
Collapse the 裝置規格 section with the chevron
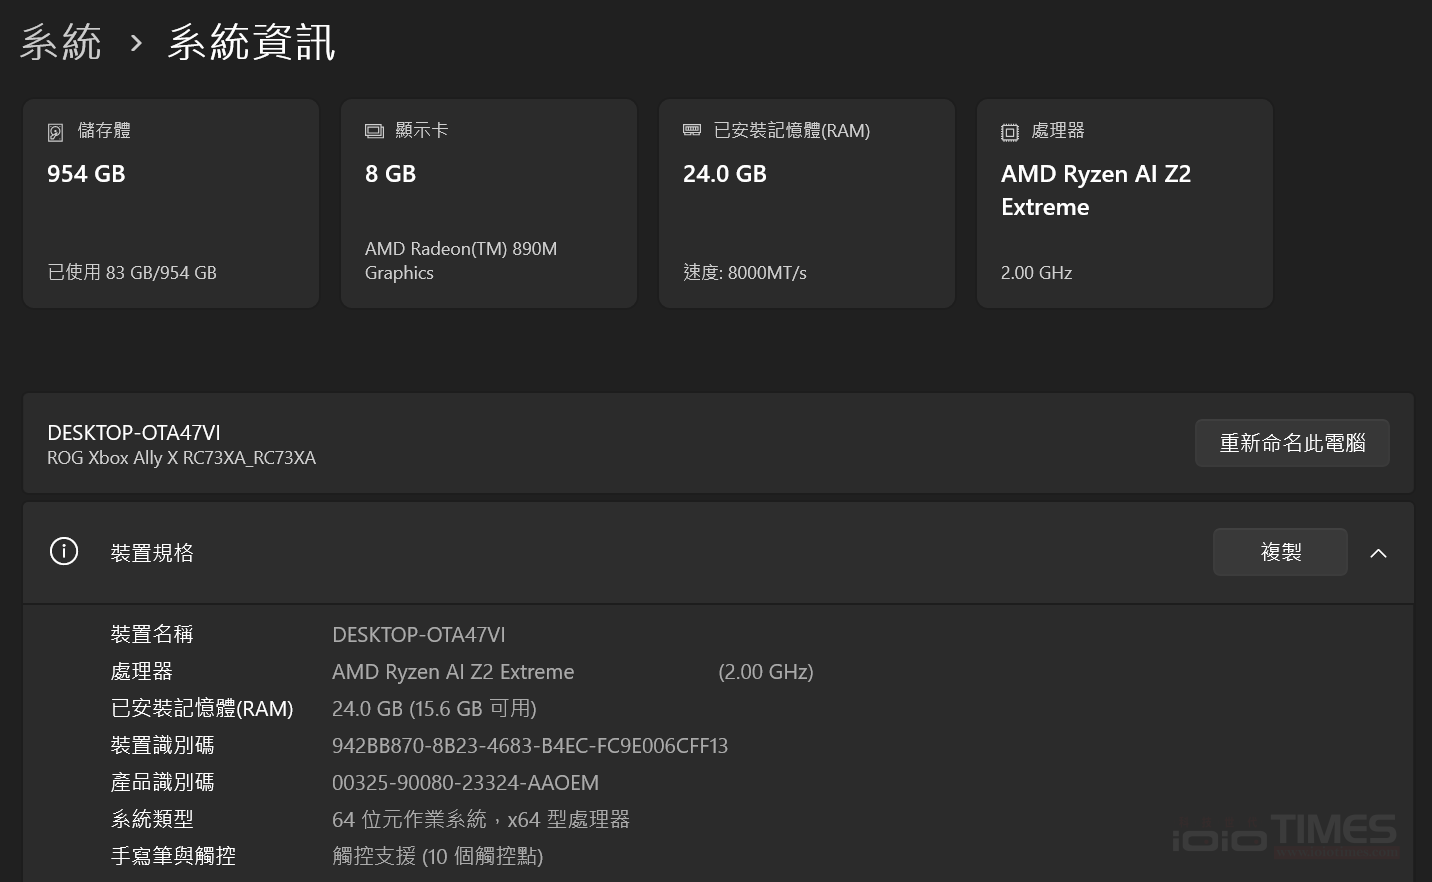pyautogui.click(x=1378, y=553)
